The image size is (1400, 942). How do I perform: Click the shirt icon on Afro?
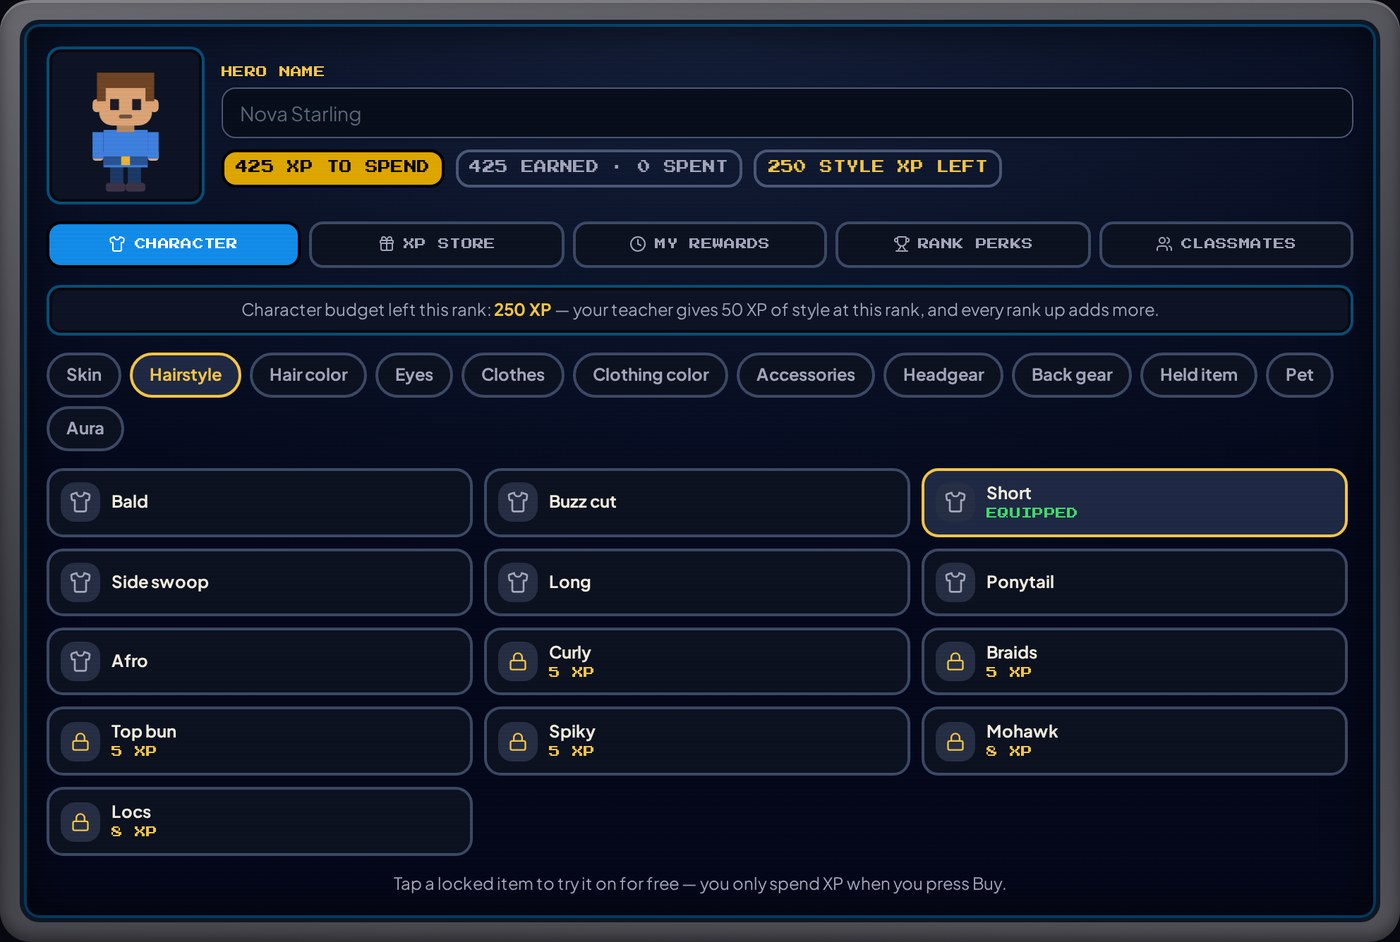[80, 661]
